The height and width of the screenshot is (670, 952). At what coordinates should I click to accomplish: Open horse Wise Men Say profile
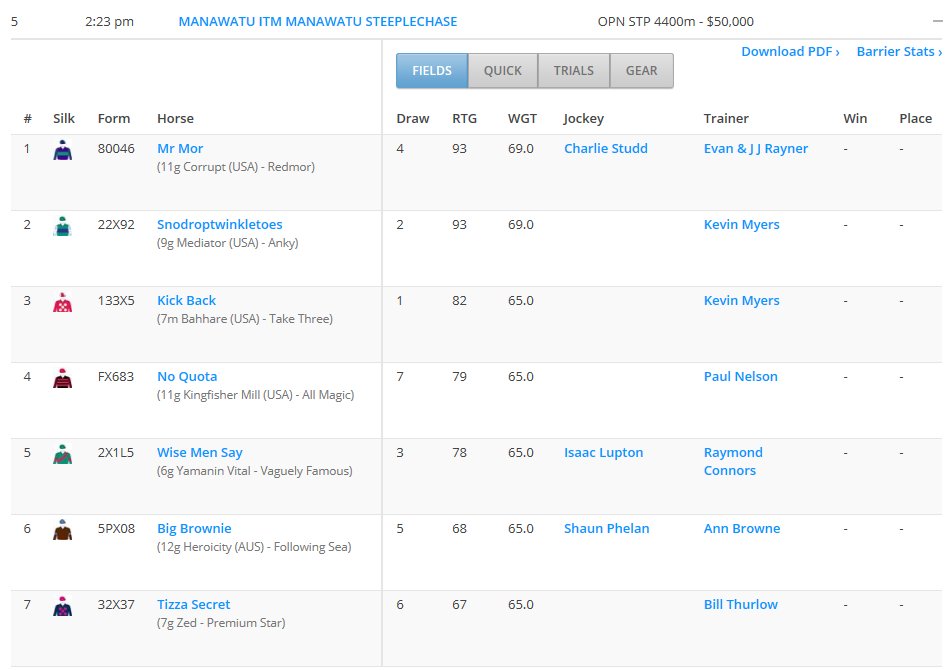tap(200, 453)
